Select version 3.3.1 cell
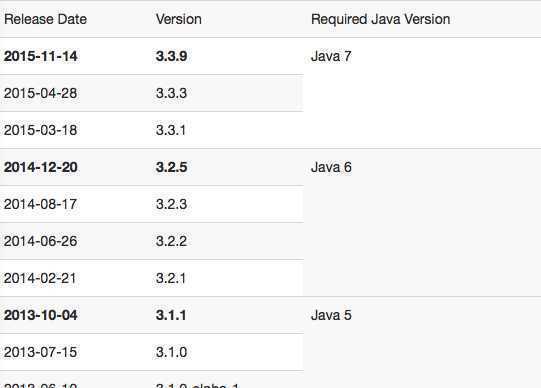This screenshot has width=541, height=388. tap(171, 130)
